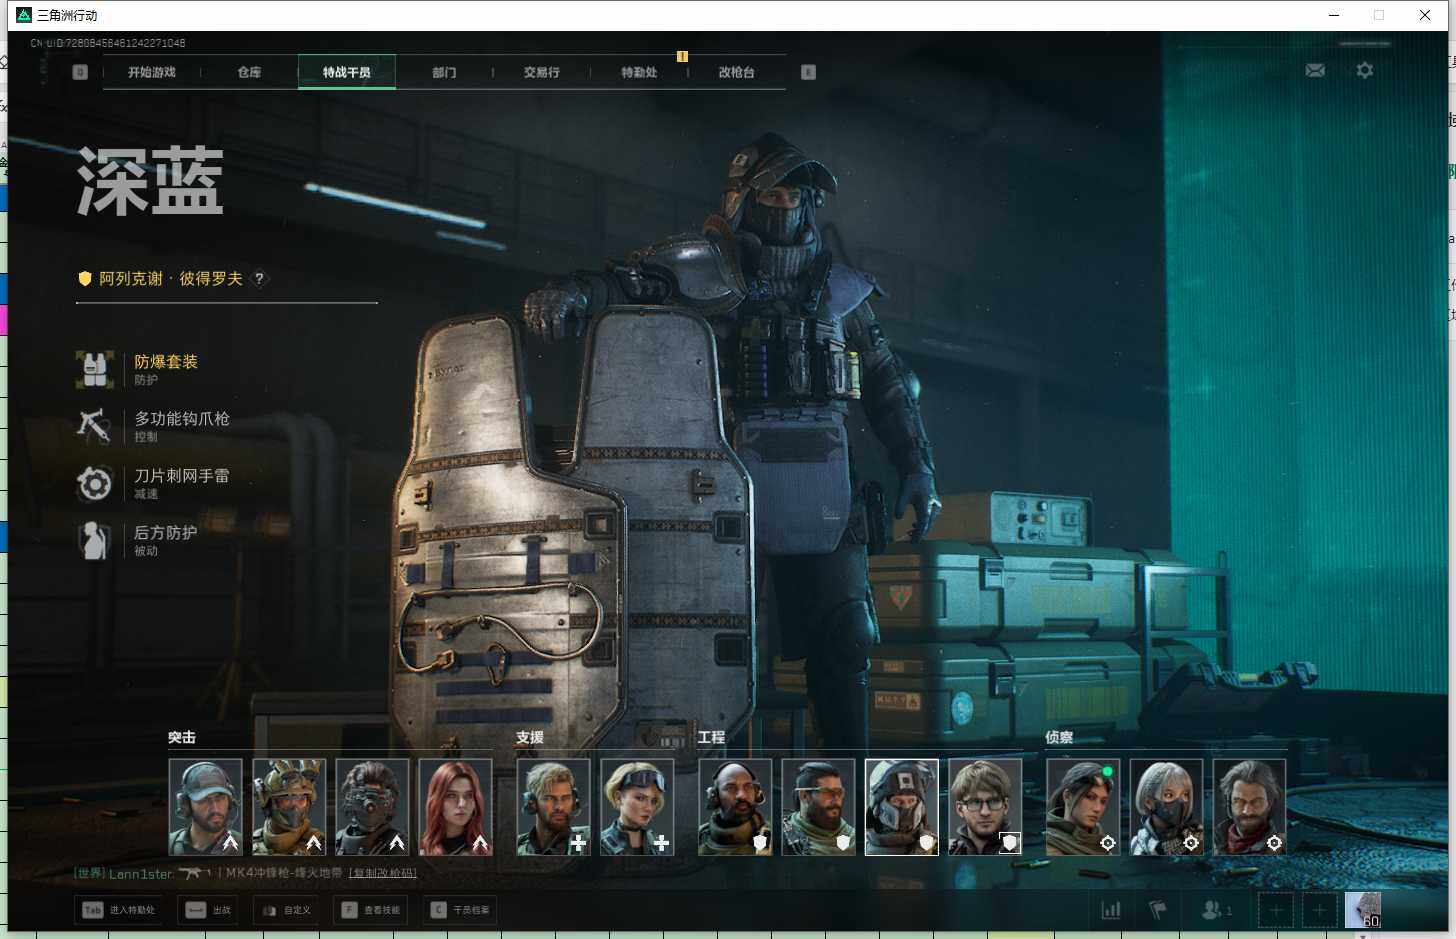Viewport: 1456px width, 939px height.
Task: Switch to the 仓库 tab
Action: [249, 72]
